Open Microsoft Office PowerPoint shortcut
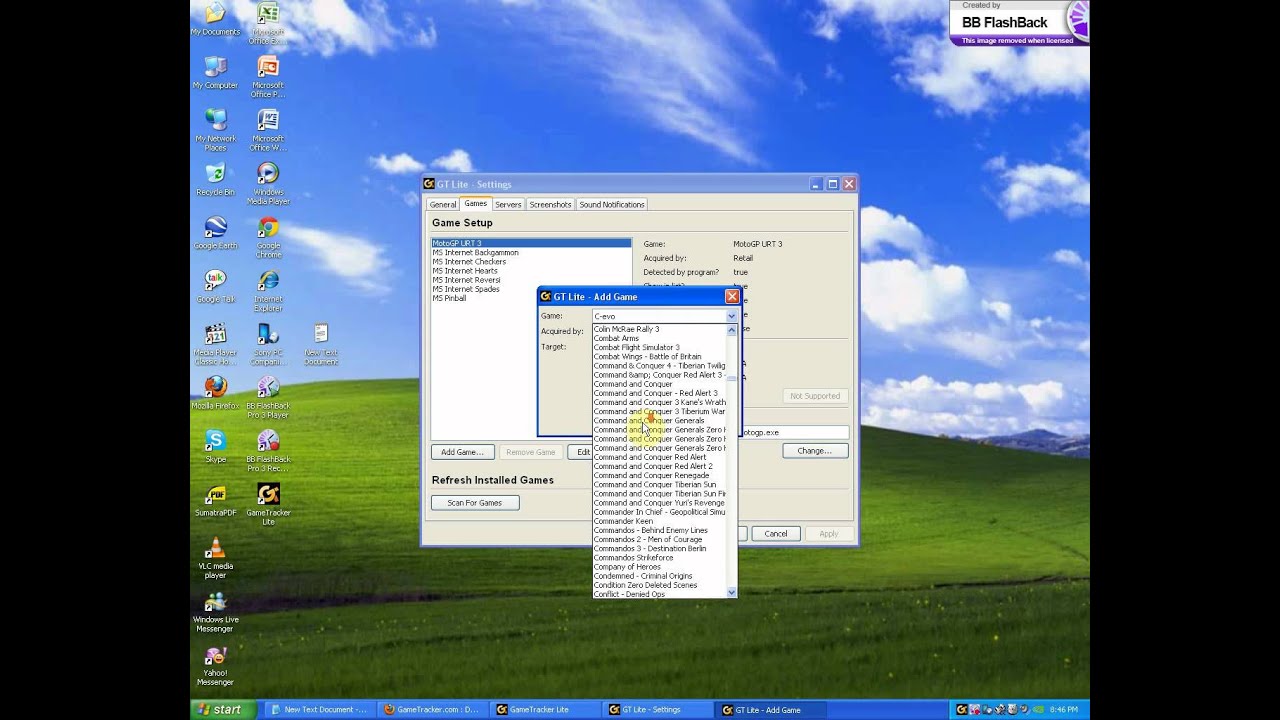1280x720 pixels. click(268, 77)
